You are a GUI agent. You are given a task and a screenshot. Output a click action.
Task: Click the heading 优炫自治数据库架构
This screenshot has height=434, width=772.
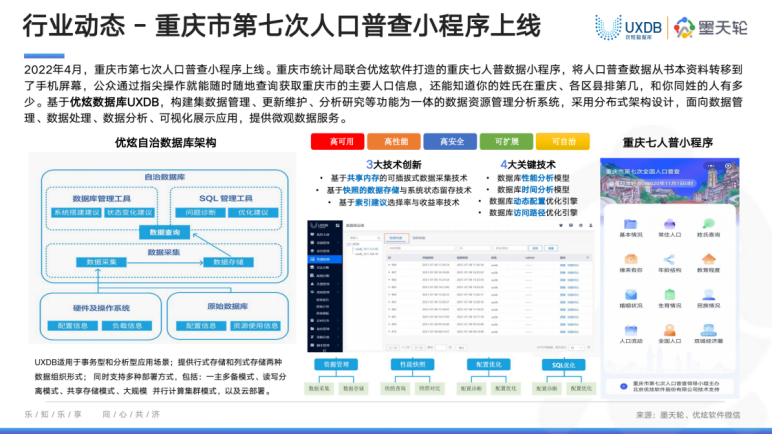pyautogui.click(x=165, y=143)
